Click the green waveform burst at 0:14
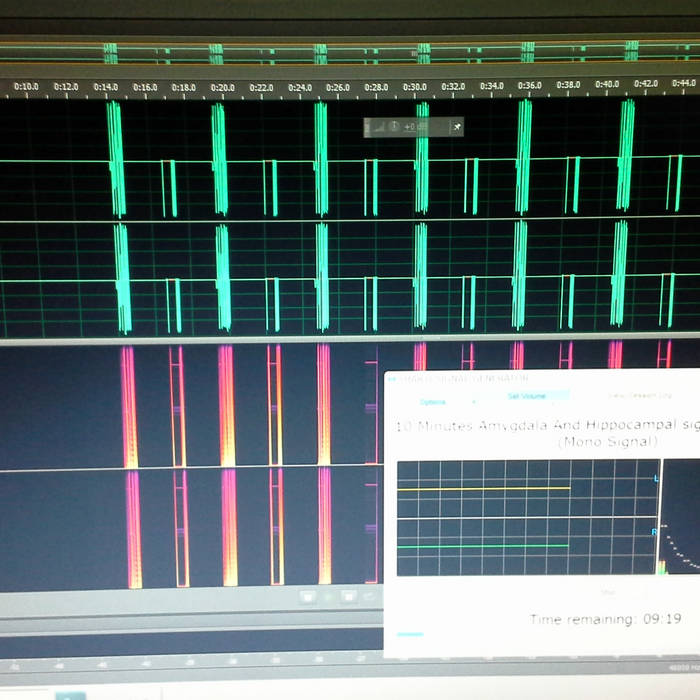 point(116,160)
